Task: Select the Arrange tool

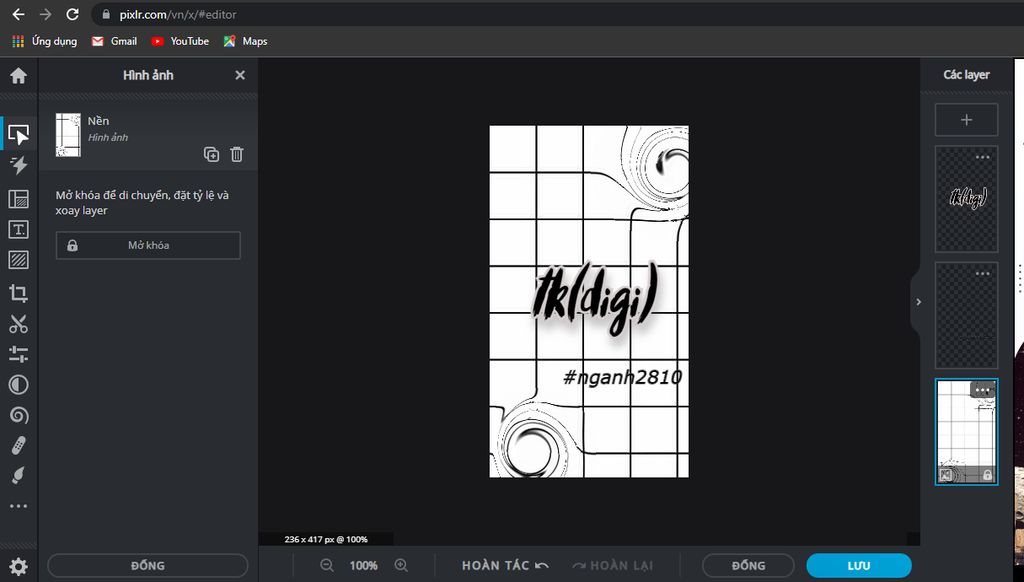Action: [18, 135]
